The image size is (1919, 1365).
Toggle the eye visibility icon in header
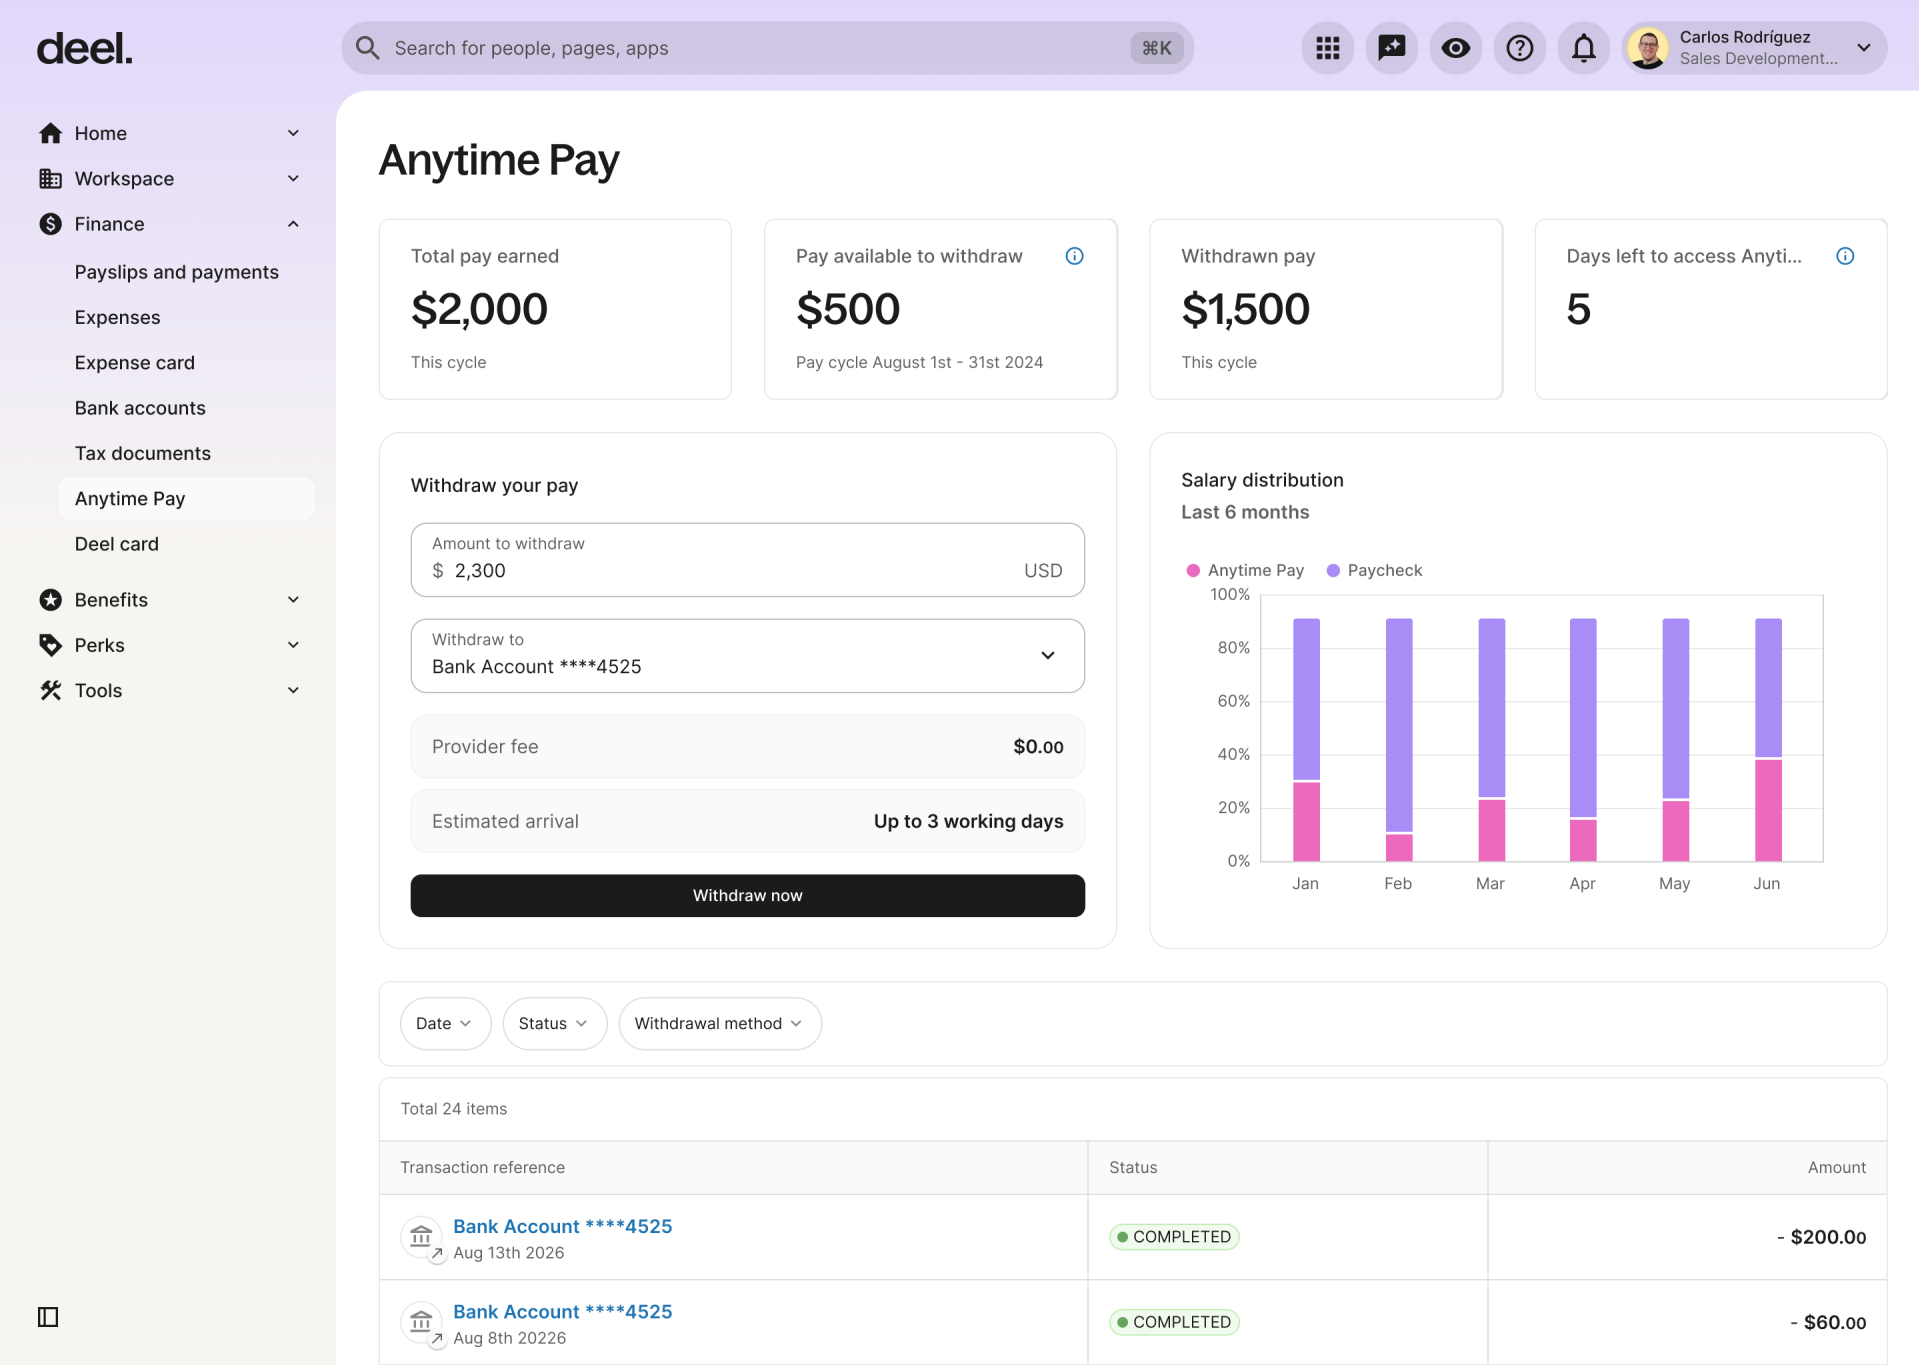pyautogui.click(x=1455, y=48)
